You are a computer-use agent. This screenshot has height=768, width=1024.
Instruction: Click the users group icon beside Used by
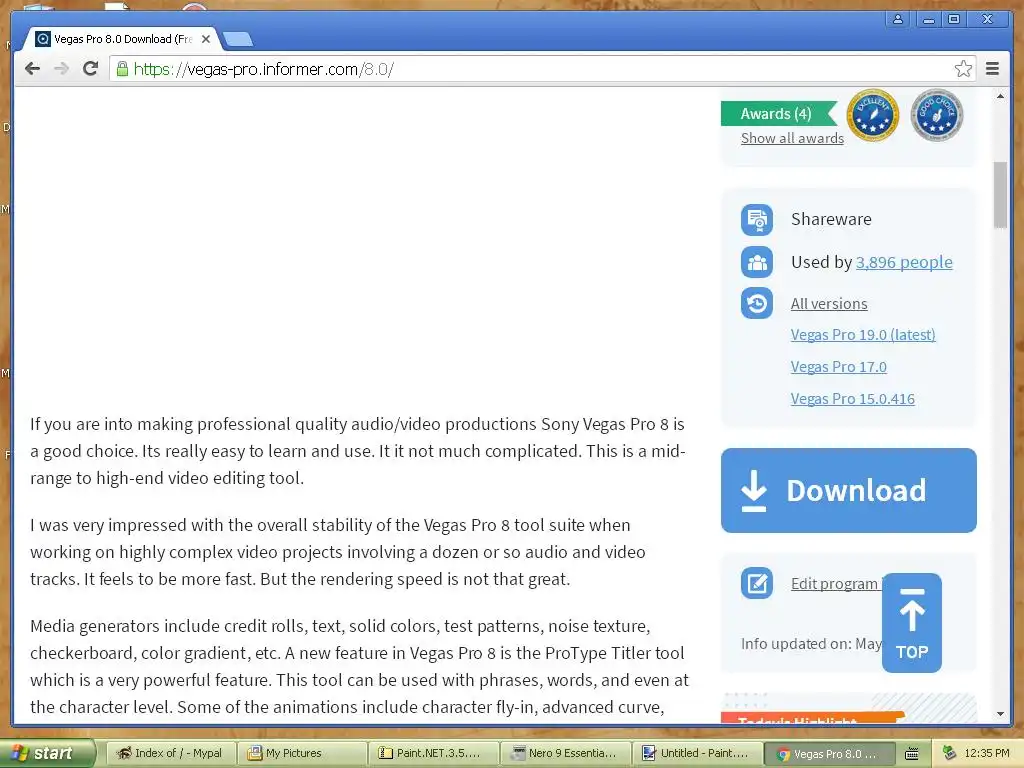[757, 263]
